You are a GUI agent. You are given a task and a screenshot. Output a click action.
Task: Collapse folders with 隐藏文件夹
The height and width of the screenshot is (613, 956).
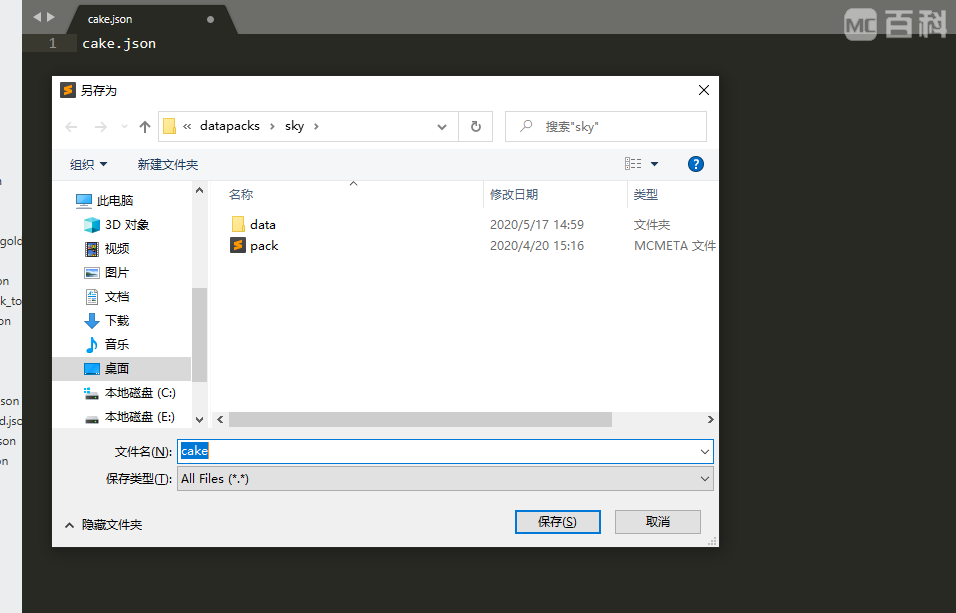pyautogui.click(x=103, y=525)
